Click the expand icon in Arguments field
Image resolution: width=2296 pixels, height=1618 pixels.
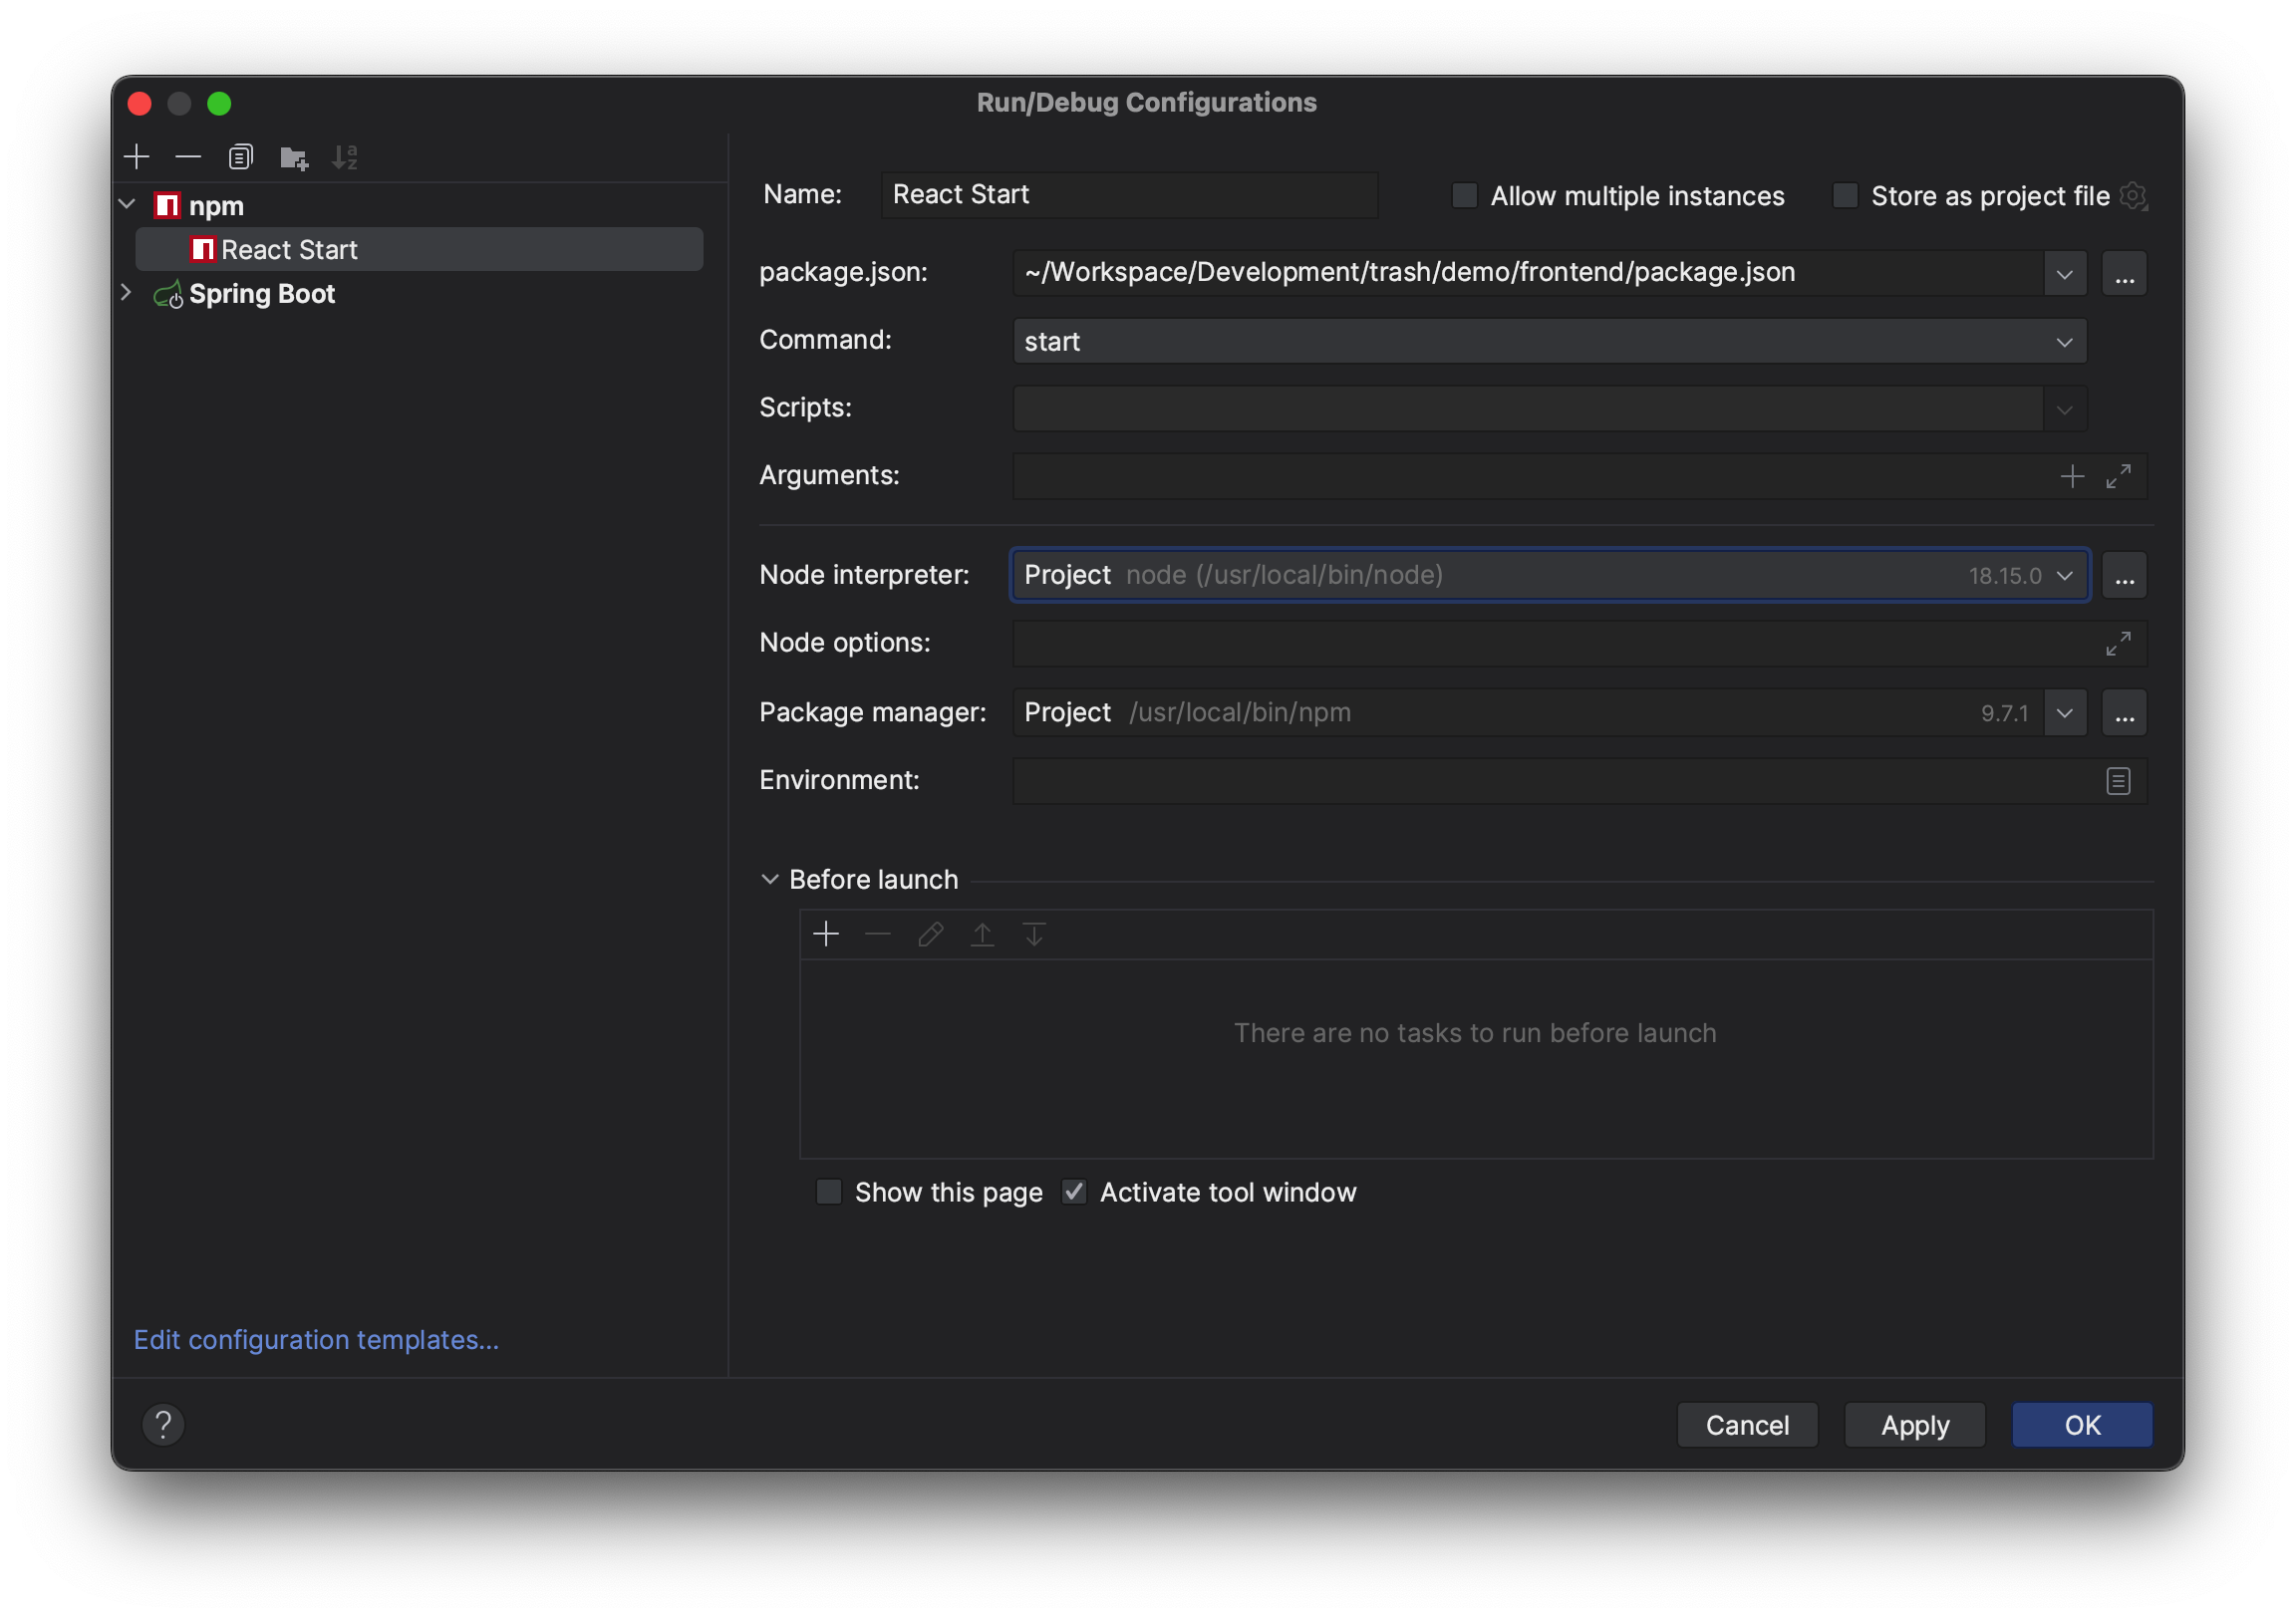click(2117, 476)
